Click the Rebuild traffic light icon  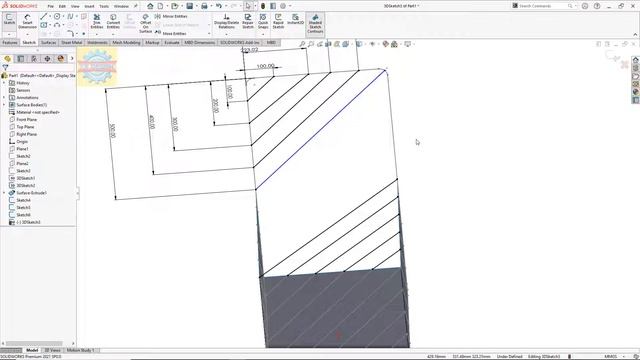pos(263,6)
